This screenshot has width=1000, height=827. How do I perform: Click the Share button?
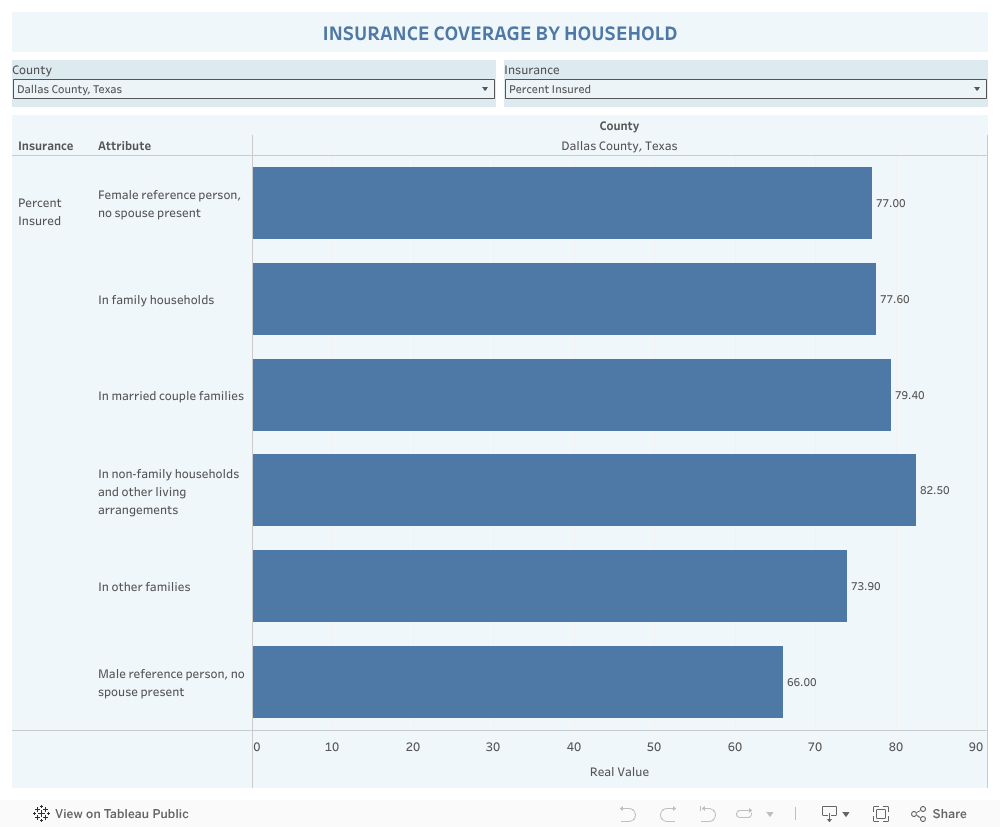939,814
